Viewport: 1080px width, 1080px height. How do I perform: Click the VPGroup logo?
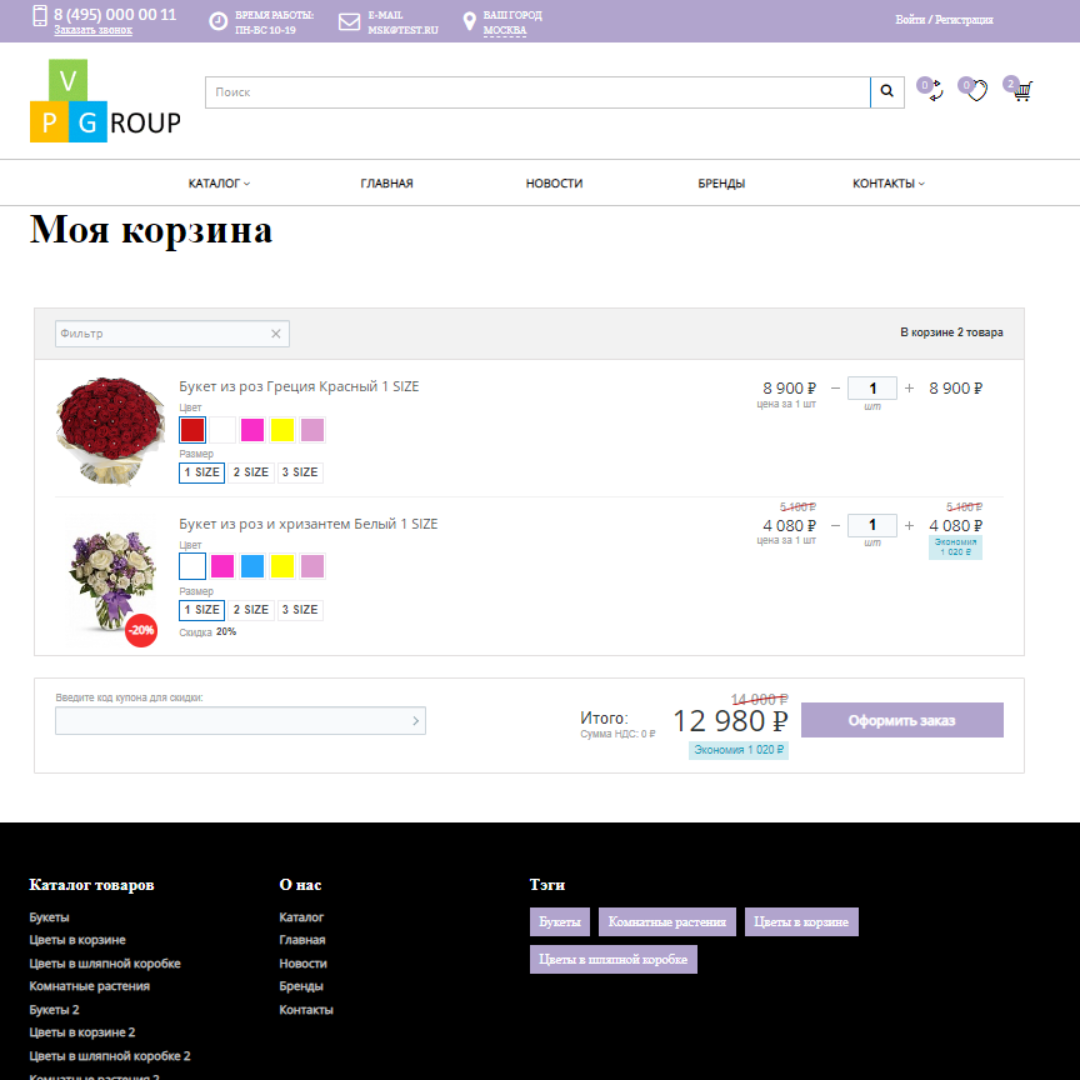point(105,101)
